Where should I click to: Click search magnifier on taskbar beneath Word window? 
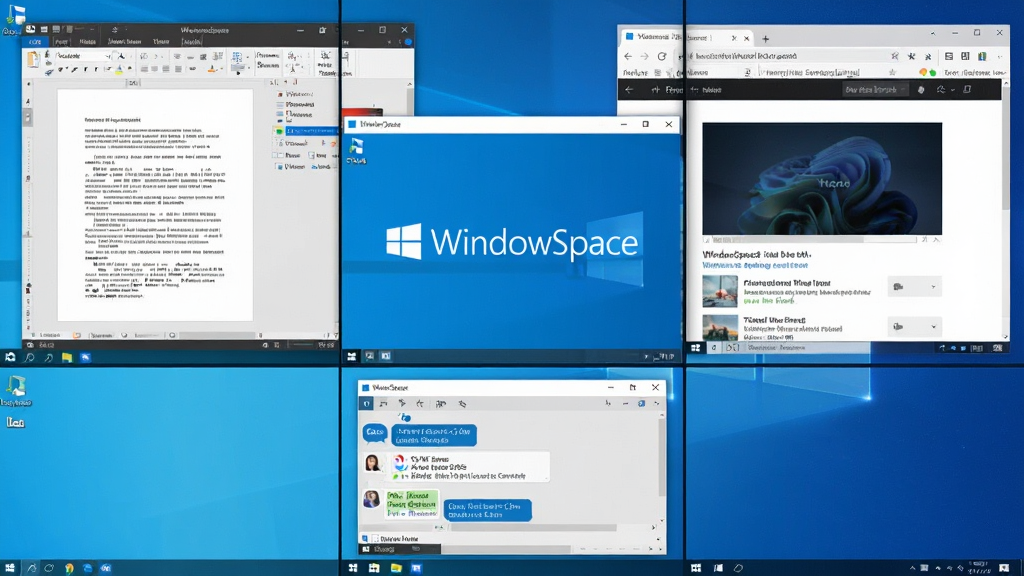point(29,357)
